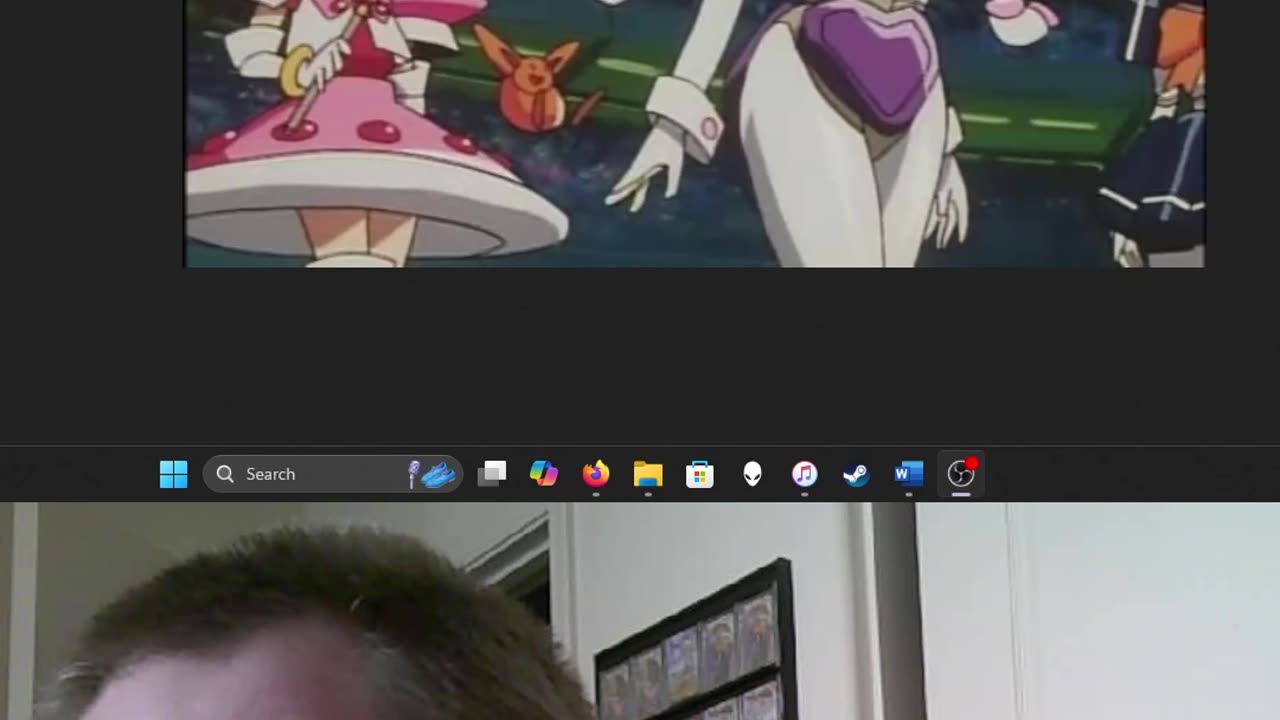The image size is (1280, 720).
Task: Click the taskbar Search box
Action: coord(333,474)
